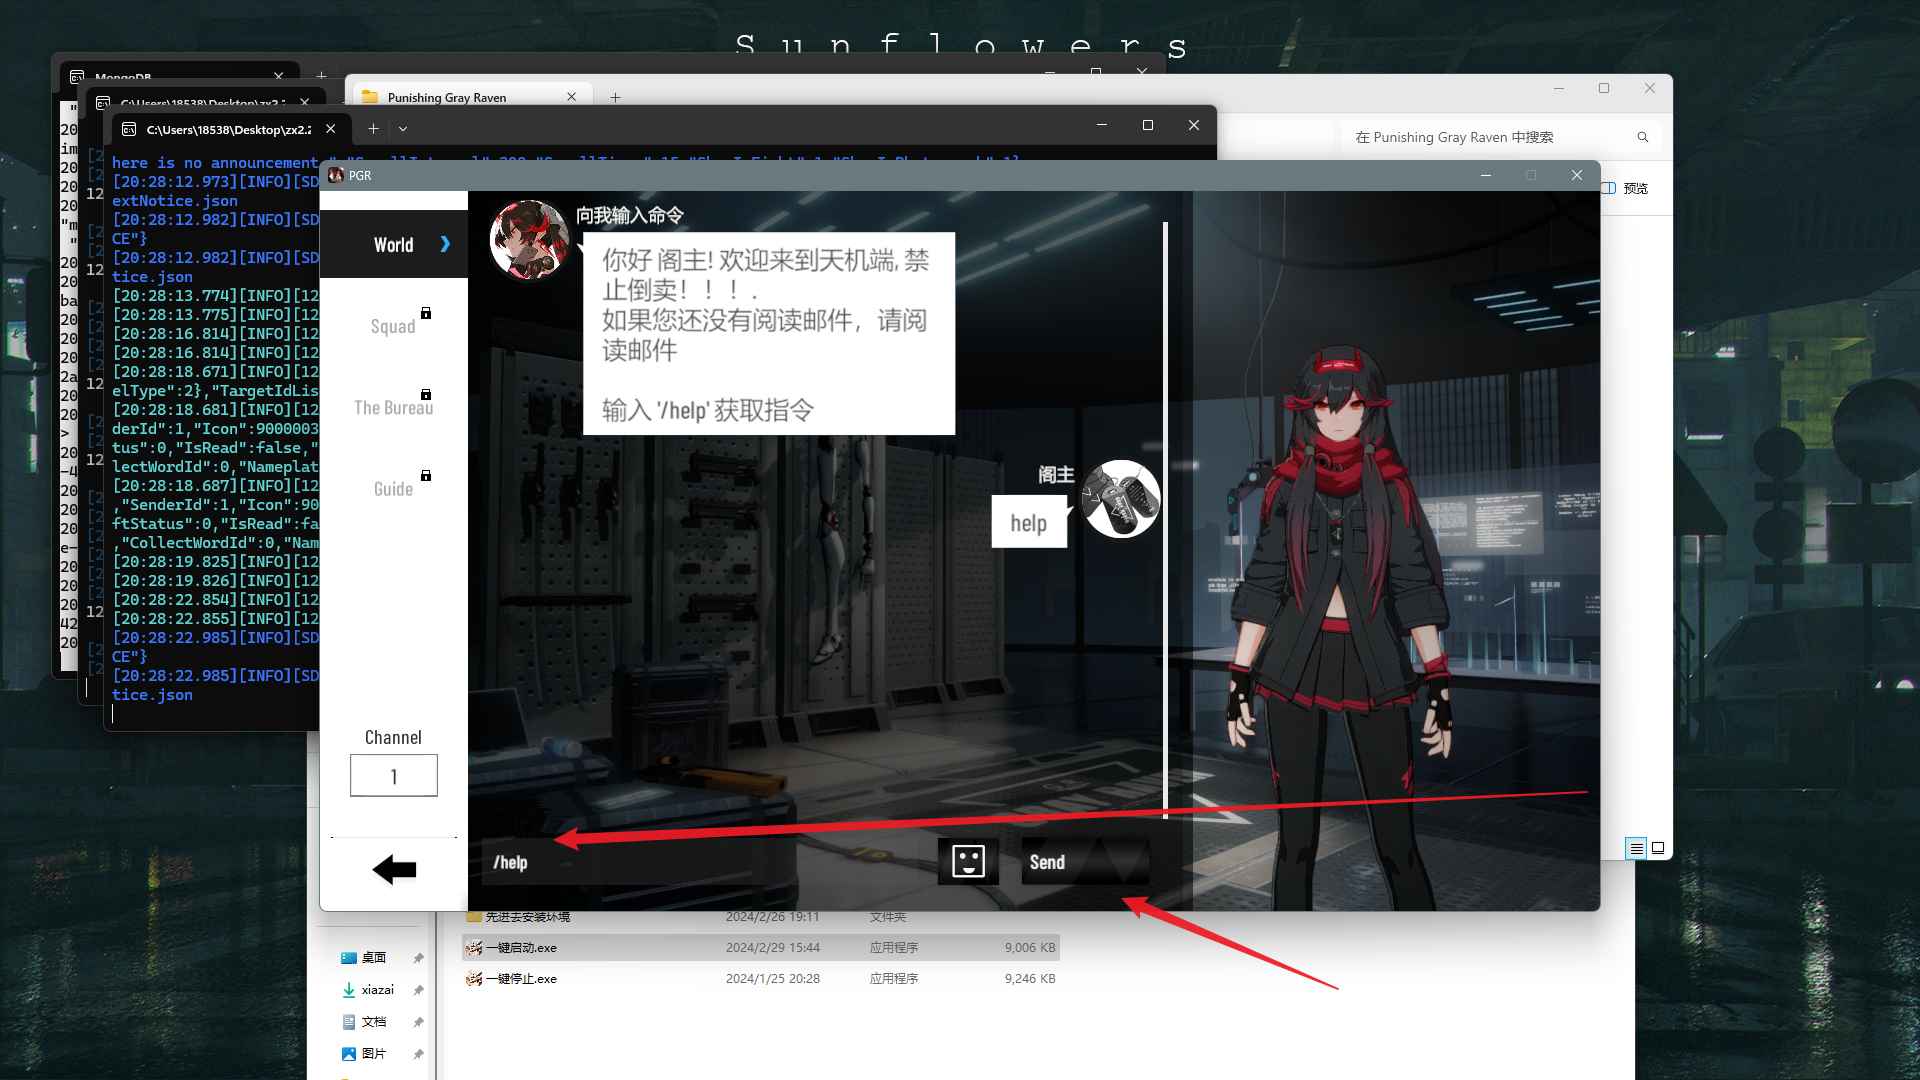The width and height of the screenshot is (1920, 1080).
Task: Click the chat bot's round avatar
Action: pyautogui.click(x=529, y=240)
